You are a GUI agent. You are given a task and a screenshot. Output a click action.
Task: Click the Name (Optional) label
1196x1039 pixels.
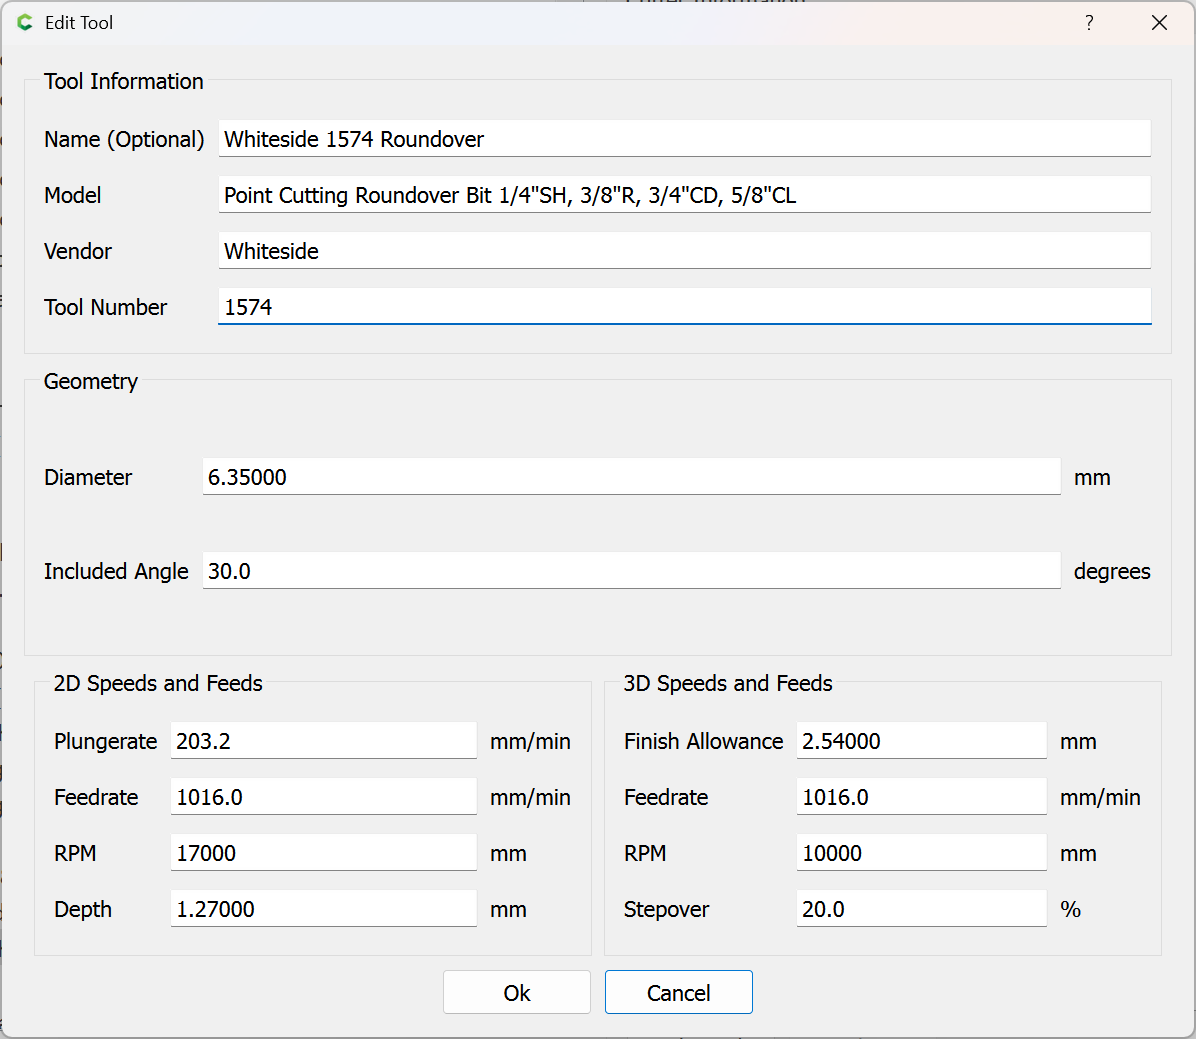click(x=124, y=140)
